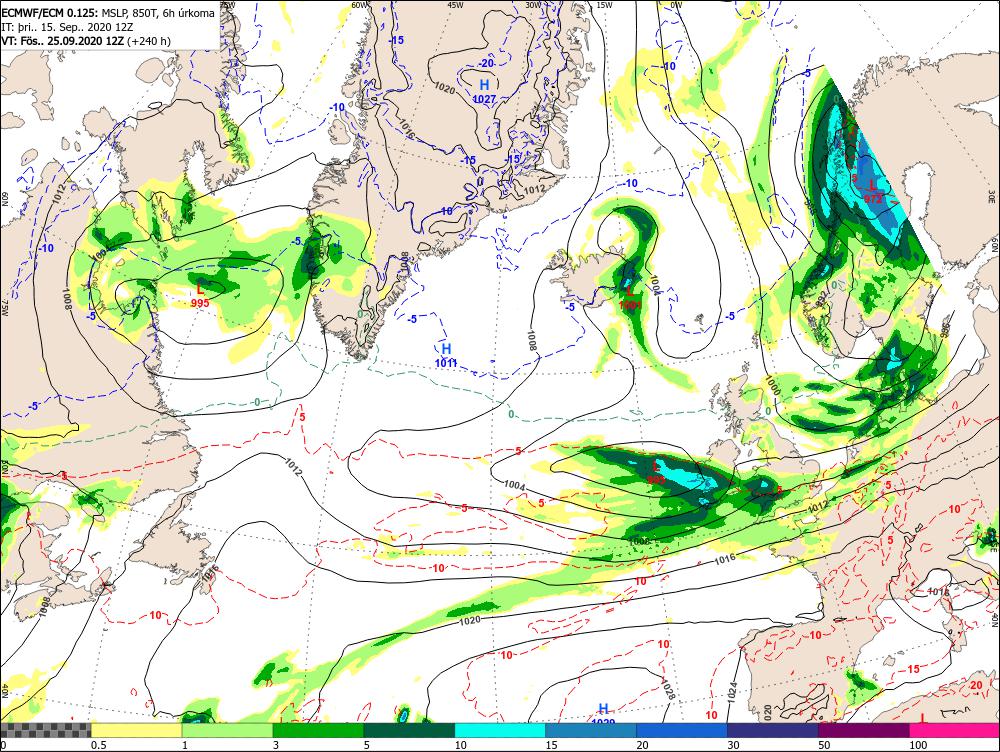The height and width of the screenshot is (752, 1000).
Task: Click the '0.5' legend scale value
Action: (x=98, y=745)
